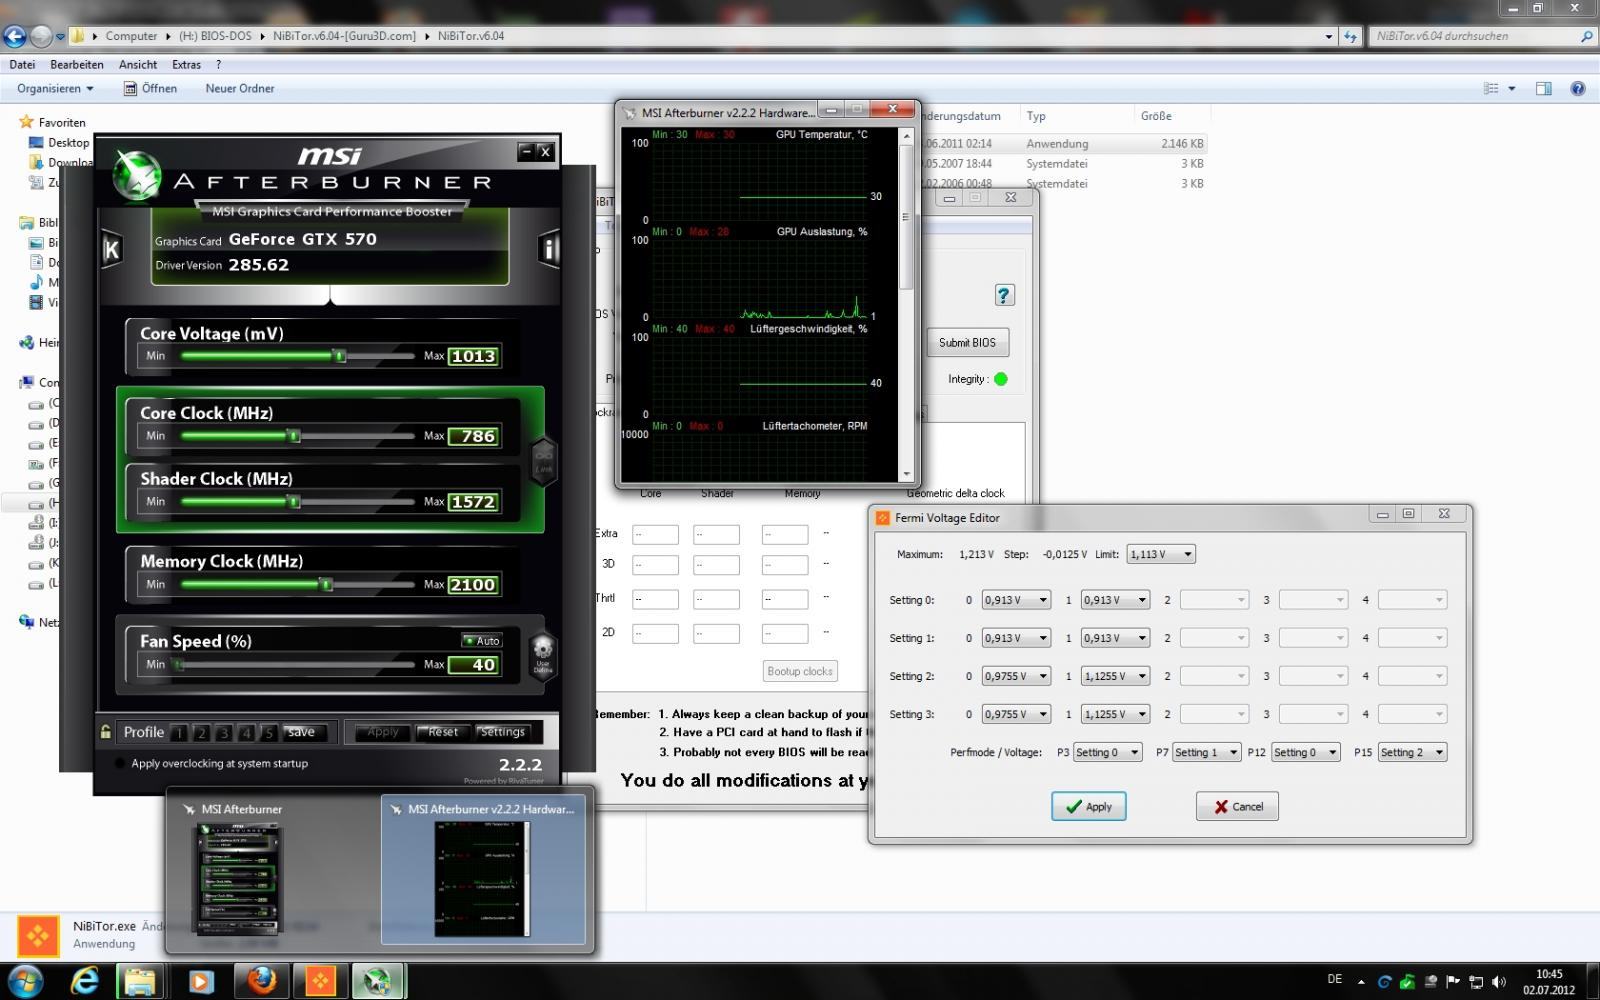Apply changes in Fermi Voltage Editor
The image size is (1600, 1000).
tap(1088, 806)
